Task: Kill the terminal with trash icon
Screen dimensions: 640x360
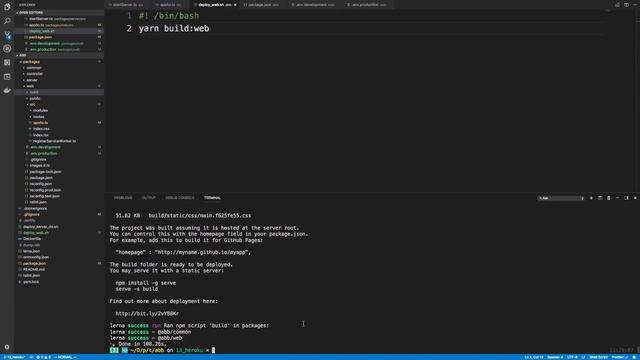Action: click(x=608, y=198)
